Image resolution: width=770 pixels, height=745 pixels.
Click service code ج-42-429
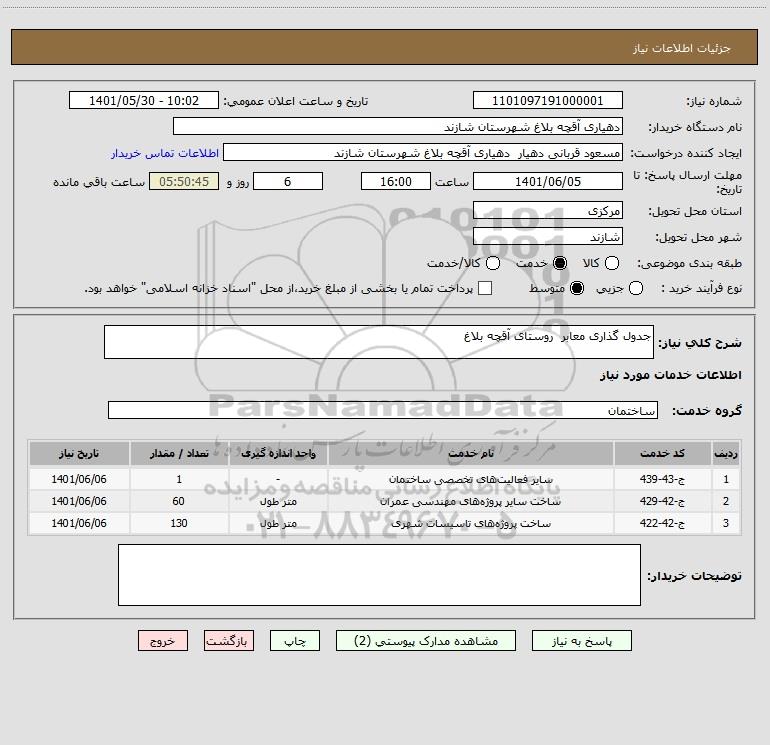tap(662, 501)
